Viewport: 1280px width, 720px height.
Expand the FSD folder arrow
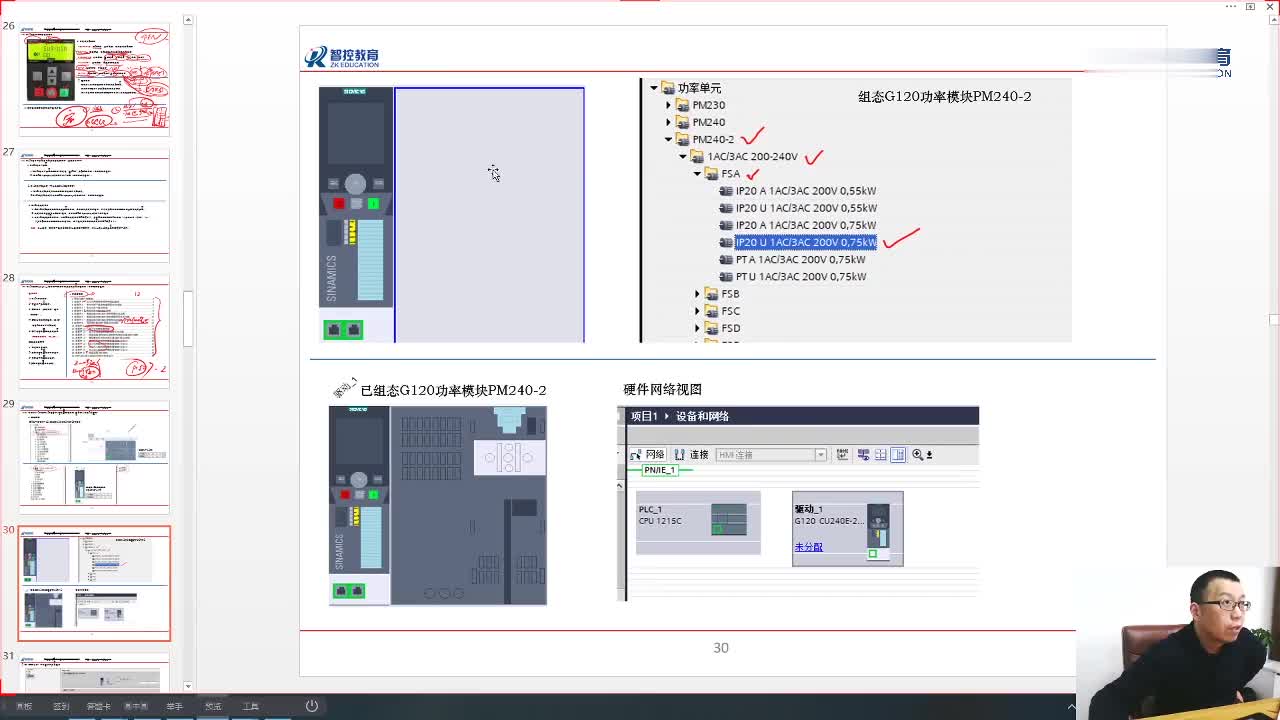tap(697, 328)
